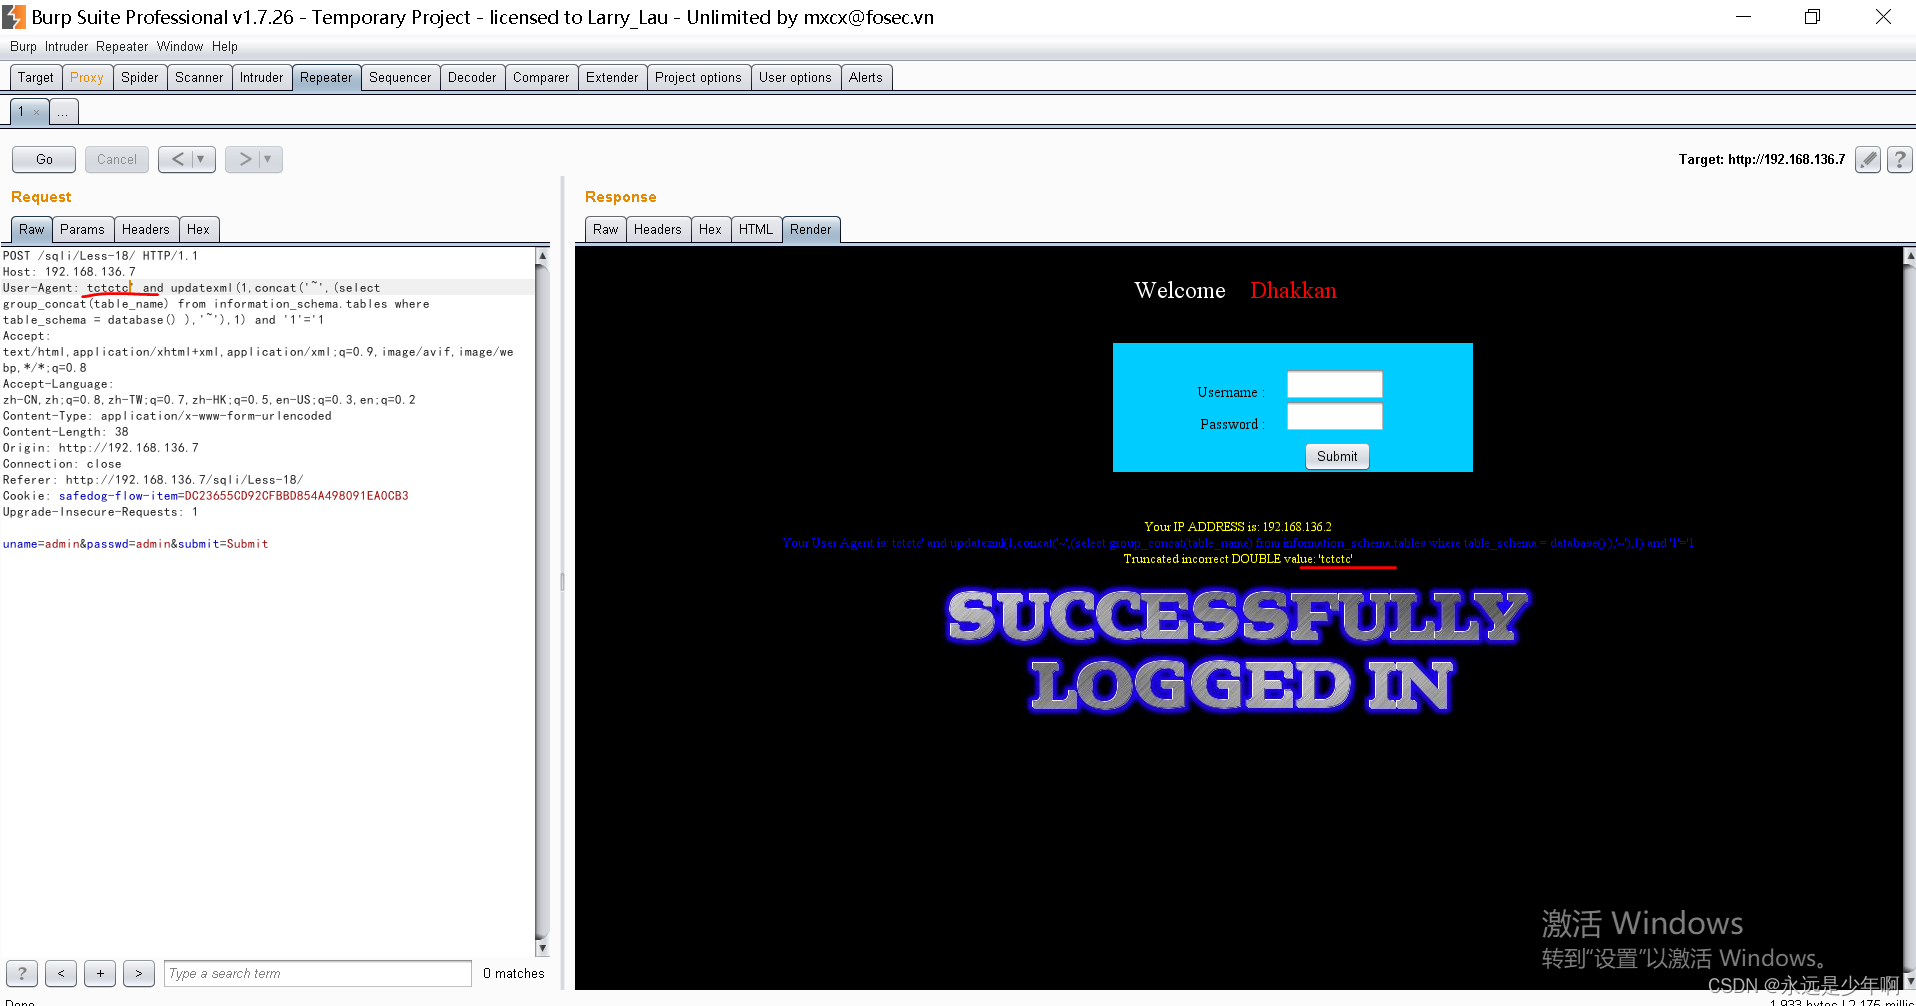
Task: Jump to next search match with arrow icon
Action: coord(138,973)
